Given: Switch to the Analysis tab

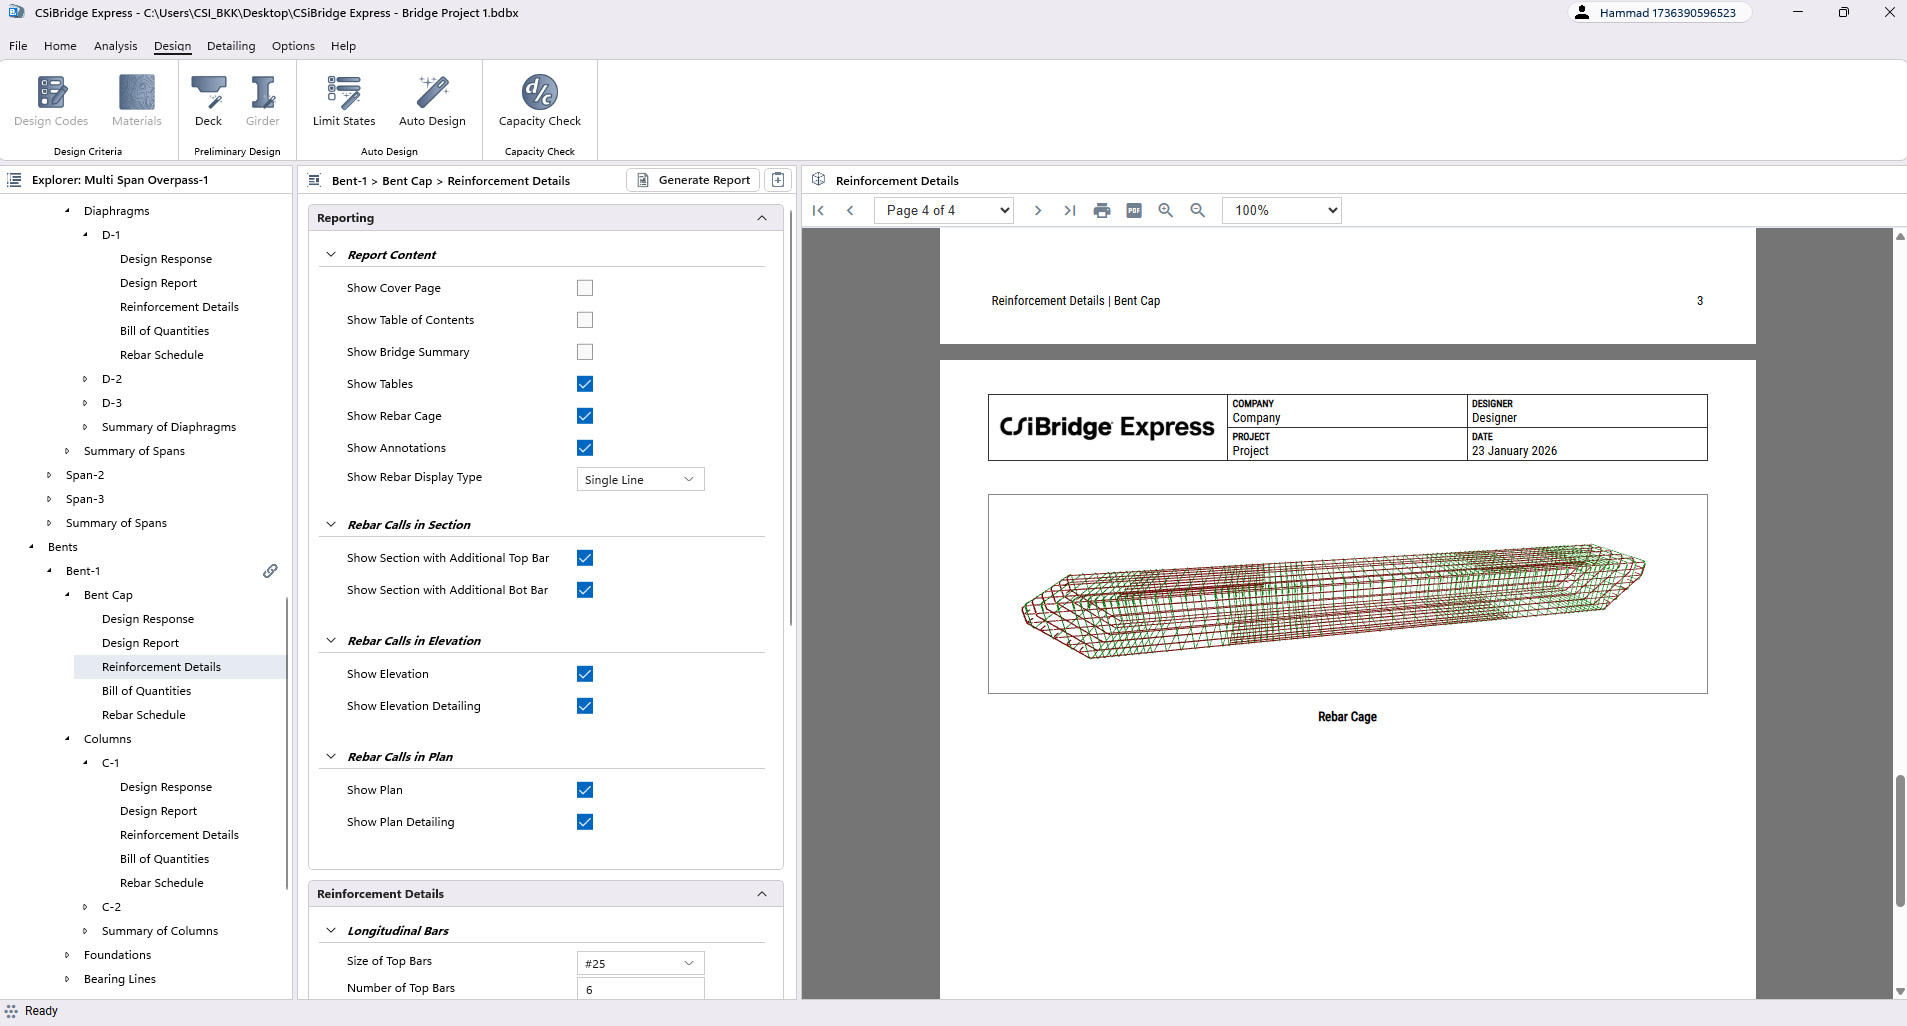Looking at the screenshot, I should (115, 46).
